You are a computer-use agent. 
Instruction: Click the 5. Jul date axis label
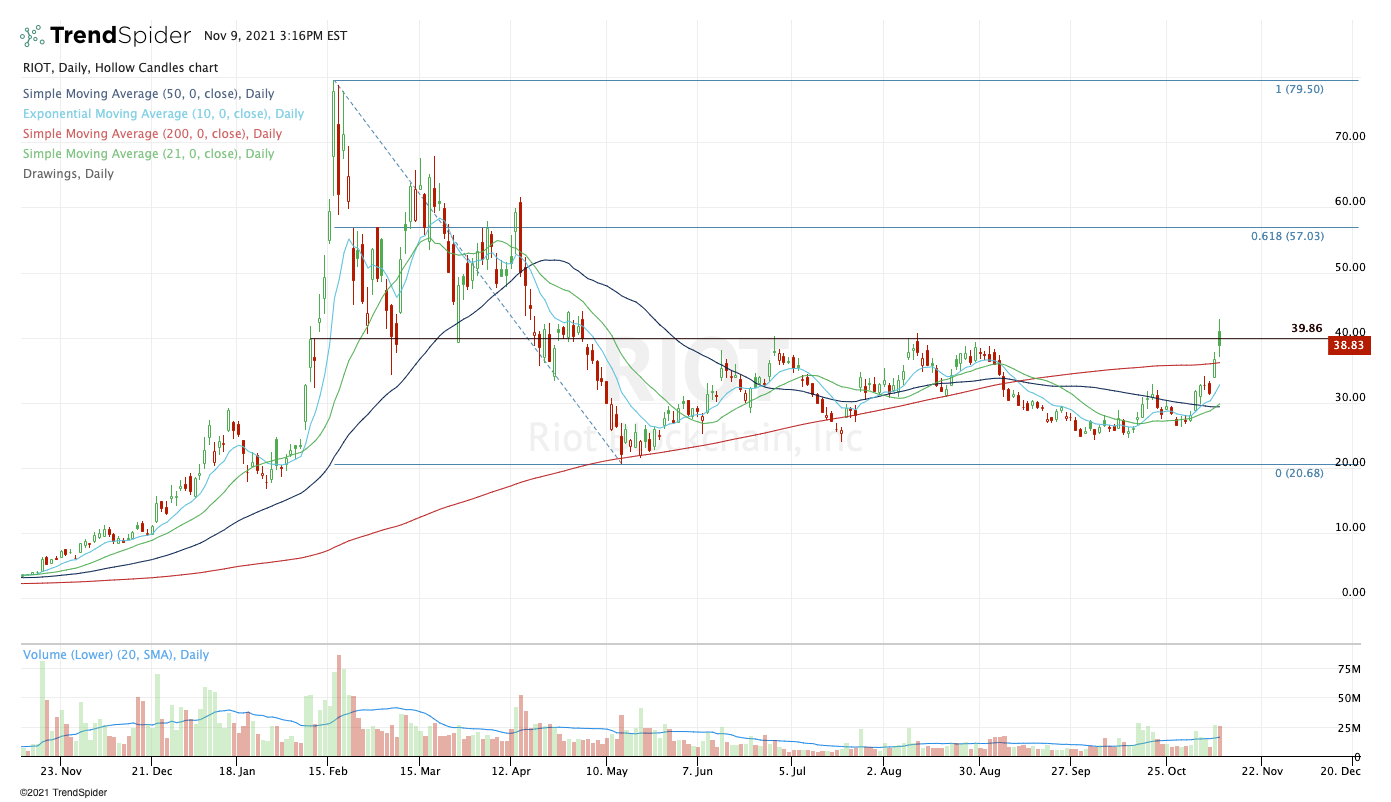[793, 771]
